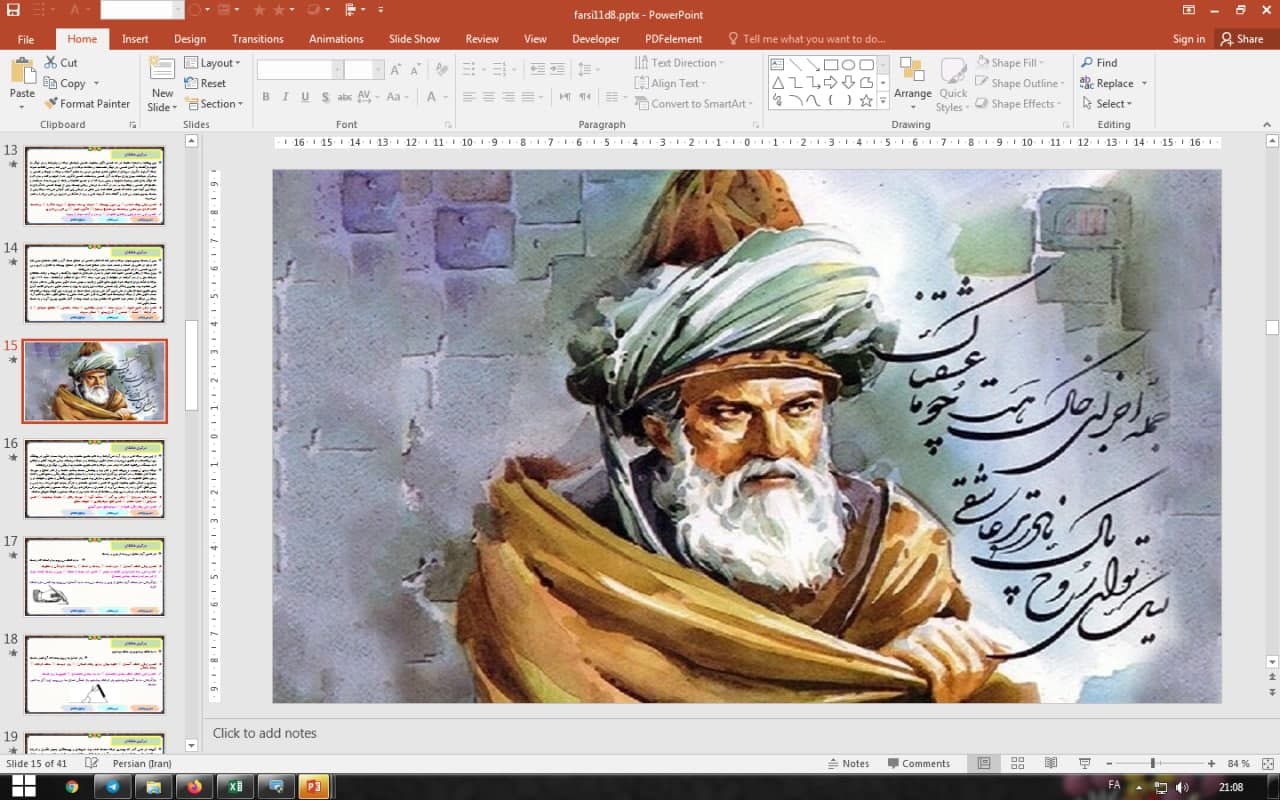Click the 84% zoom level
This screenshot has width=1280, height=800.
pos(1238,763)
